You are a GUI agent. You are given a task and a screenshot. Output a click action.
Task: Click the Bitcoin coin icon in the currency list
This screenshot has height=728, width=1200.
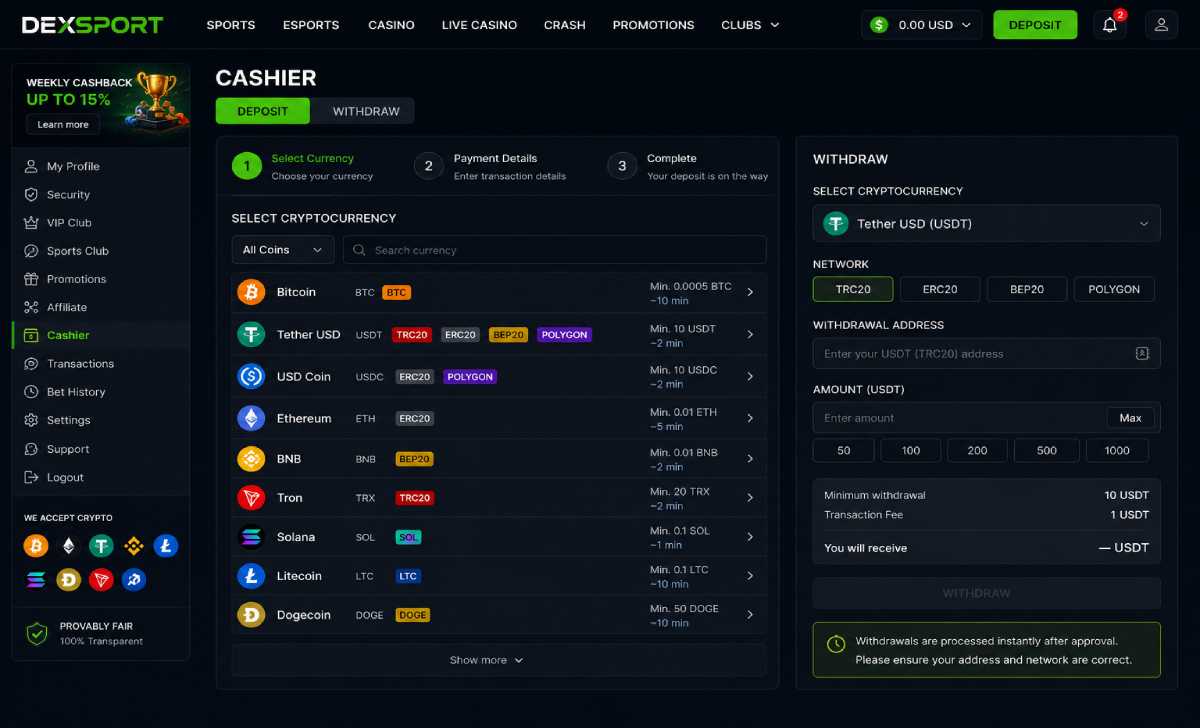tap(251, 292)
